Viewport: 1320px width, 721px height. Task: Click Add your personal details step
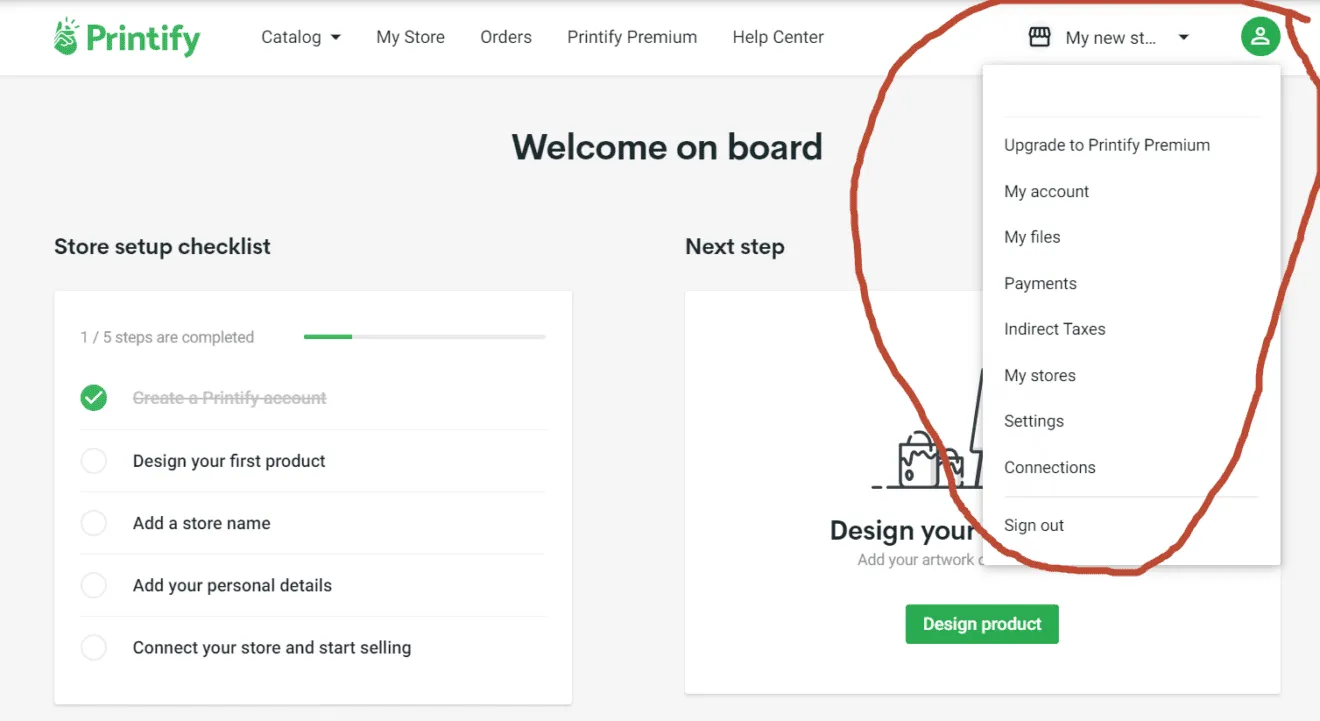pyautogui.click(x=232, y=585)
